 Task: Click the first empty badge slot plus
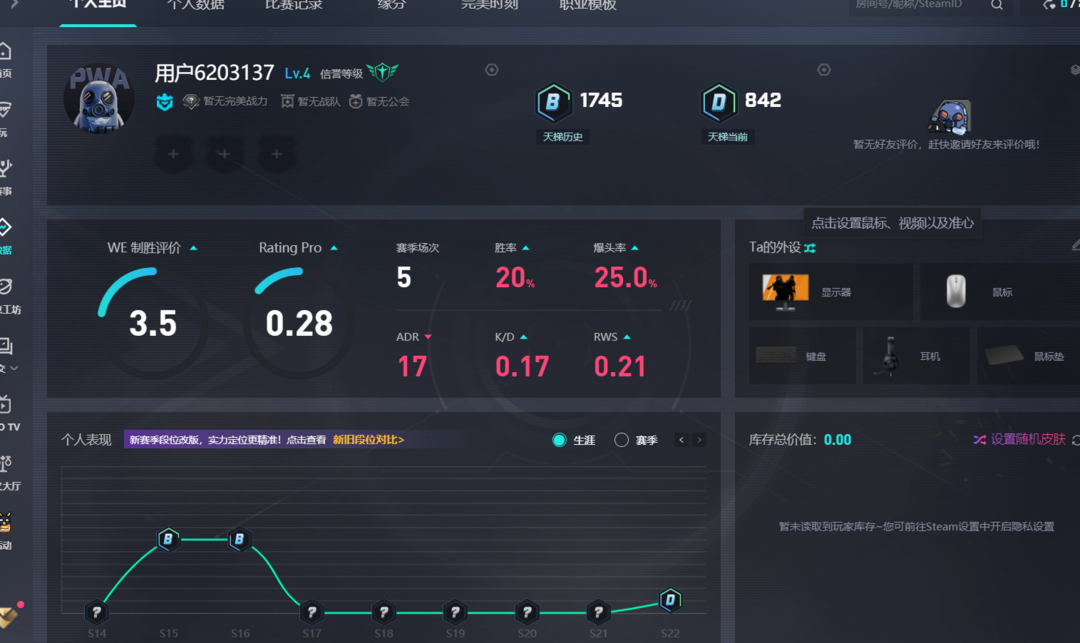173,154
